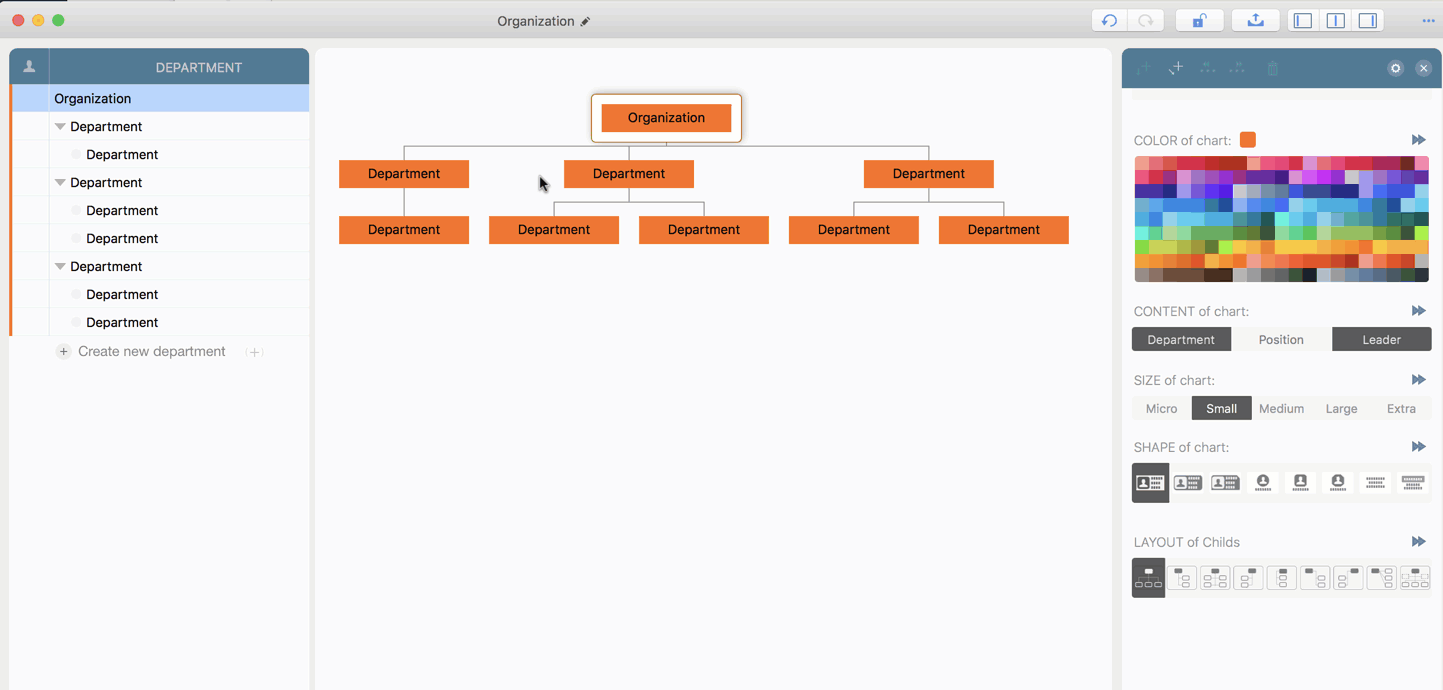
Task: Click the Organization root box in chart
Action: (666, 118)
